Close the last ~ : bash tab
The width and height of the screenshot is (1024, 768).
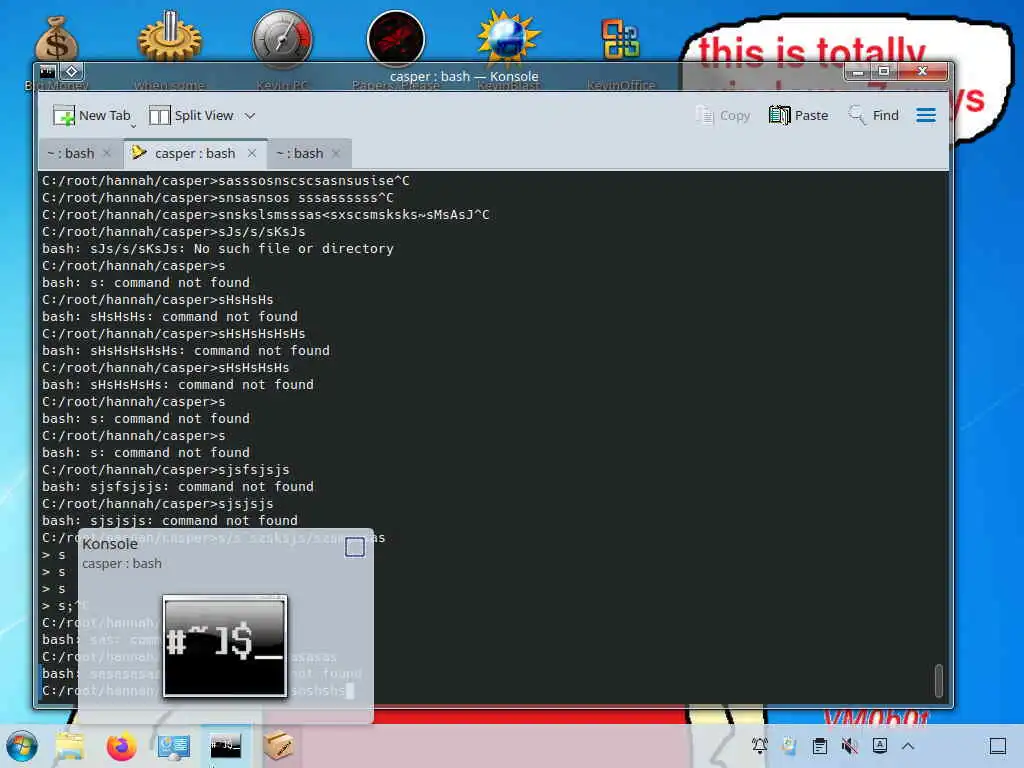[x=336, y=153]
